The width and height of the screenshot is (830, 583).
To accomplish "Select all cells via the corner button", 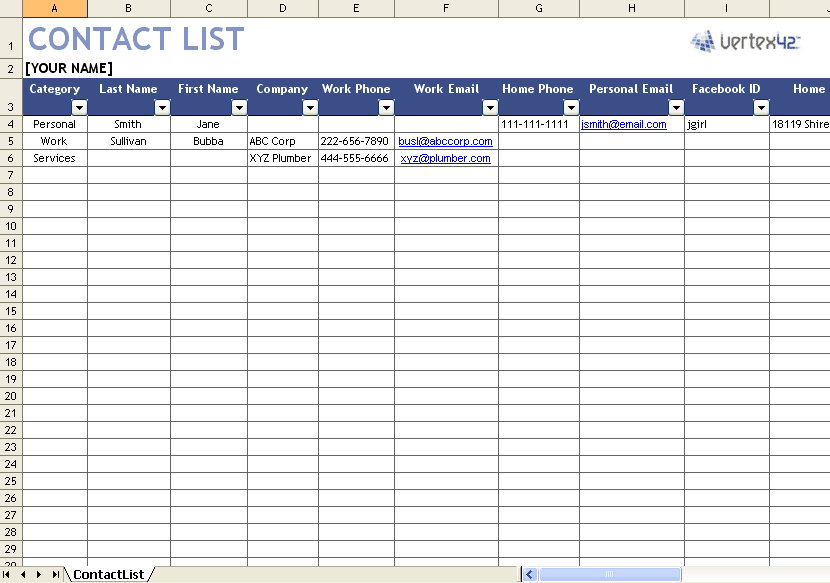I will point(13,8).
